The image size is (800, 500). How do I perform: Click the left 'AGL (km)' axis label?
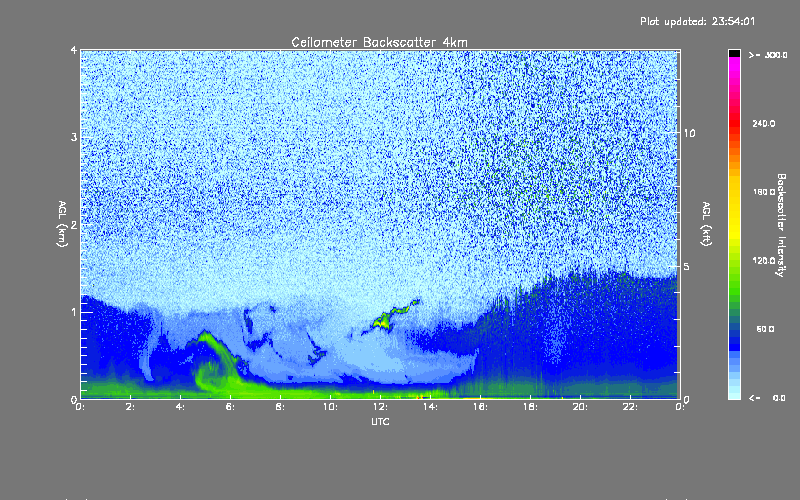pos(63,224)
